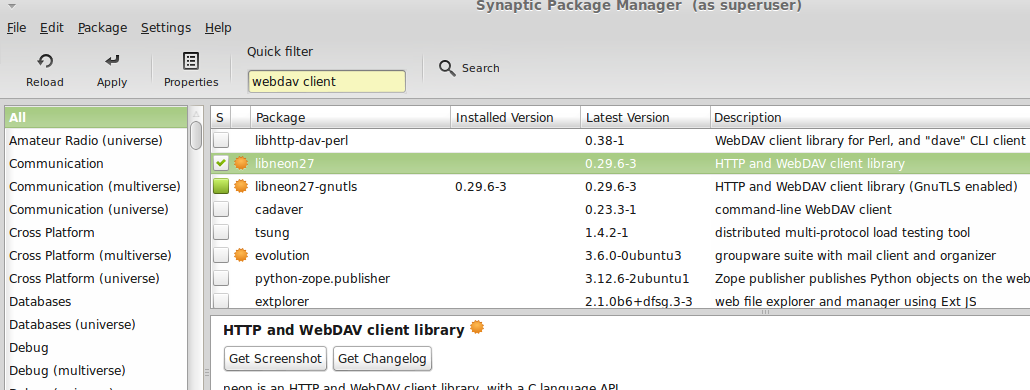Select Communication (universe) category
Image resolution: width=1030 pixels, height=390 pixels.
(97, 209)
